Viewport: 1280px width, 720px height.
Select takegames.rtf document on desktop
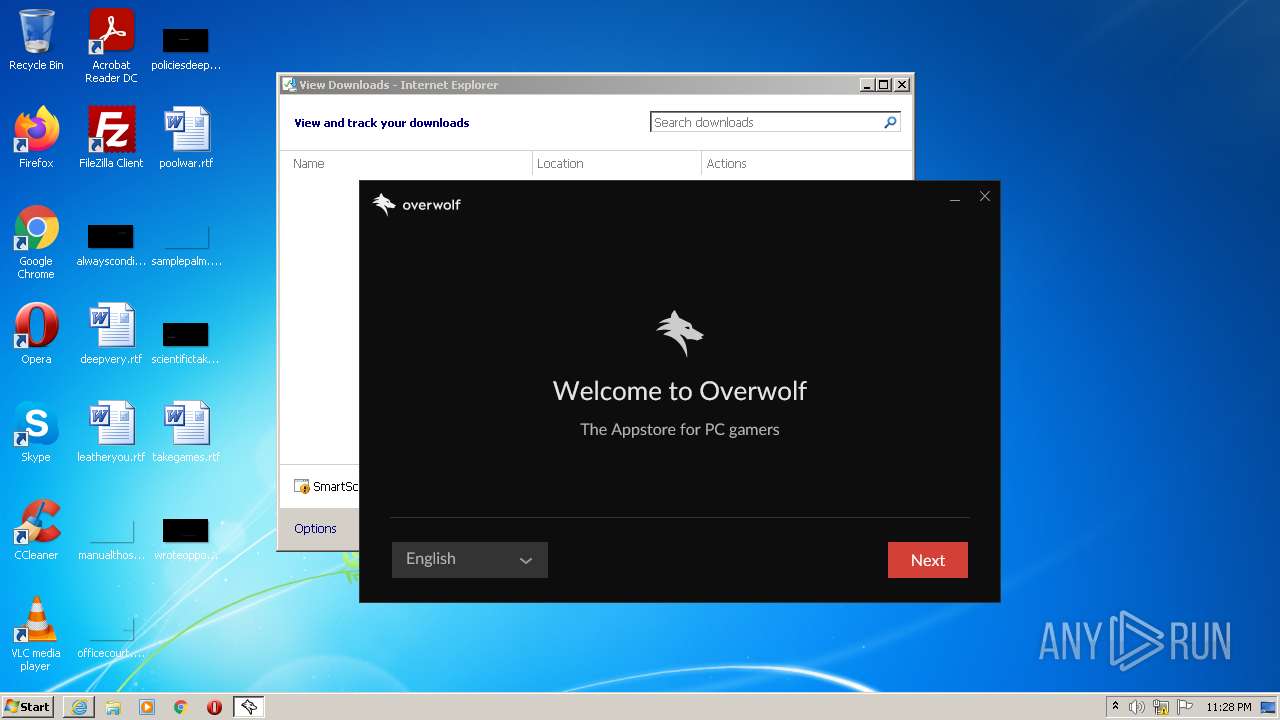pos(186,432)
